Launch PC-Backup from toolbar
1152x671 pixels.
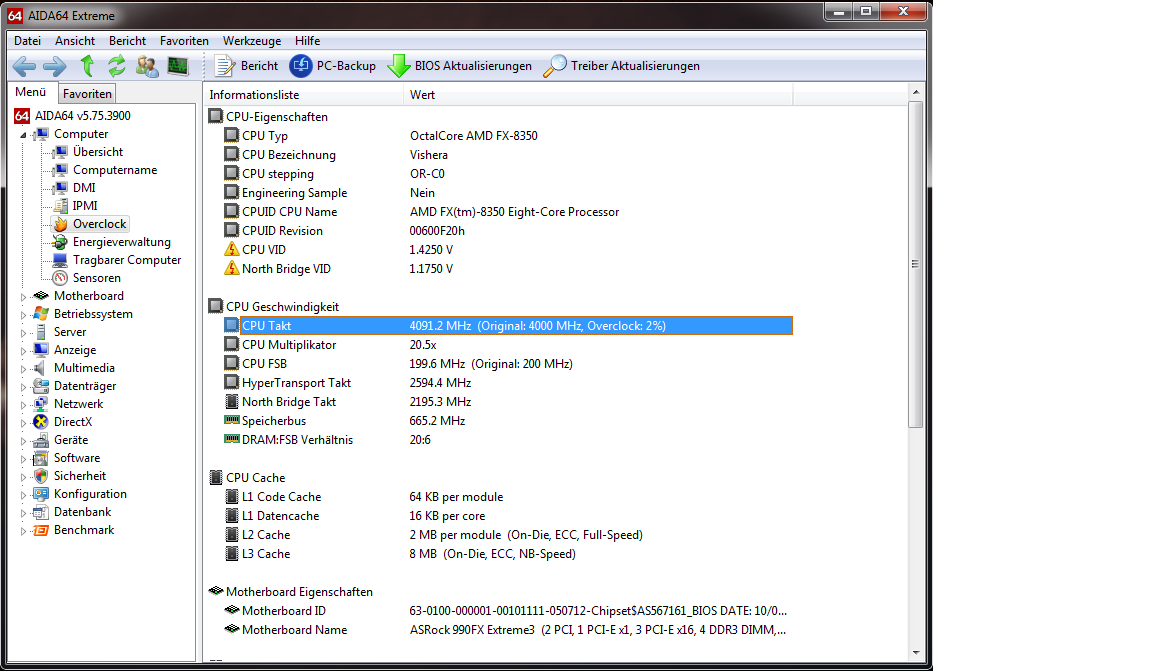point(333,66)
